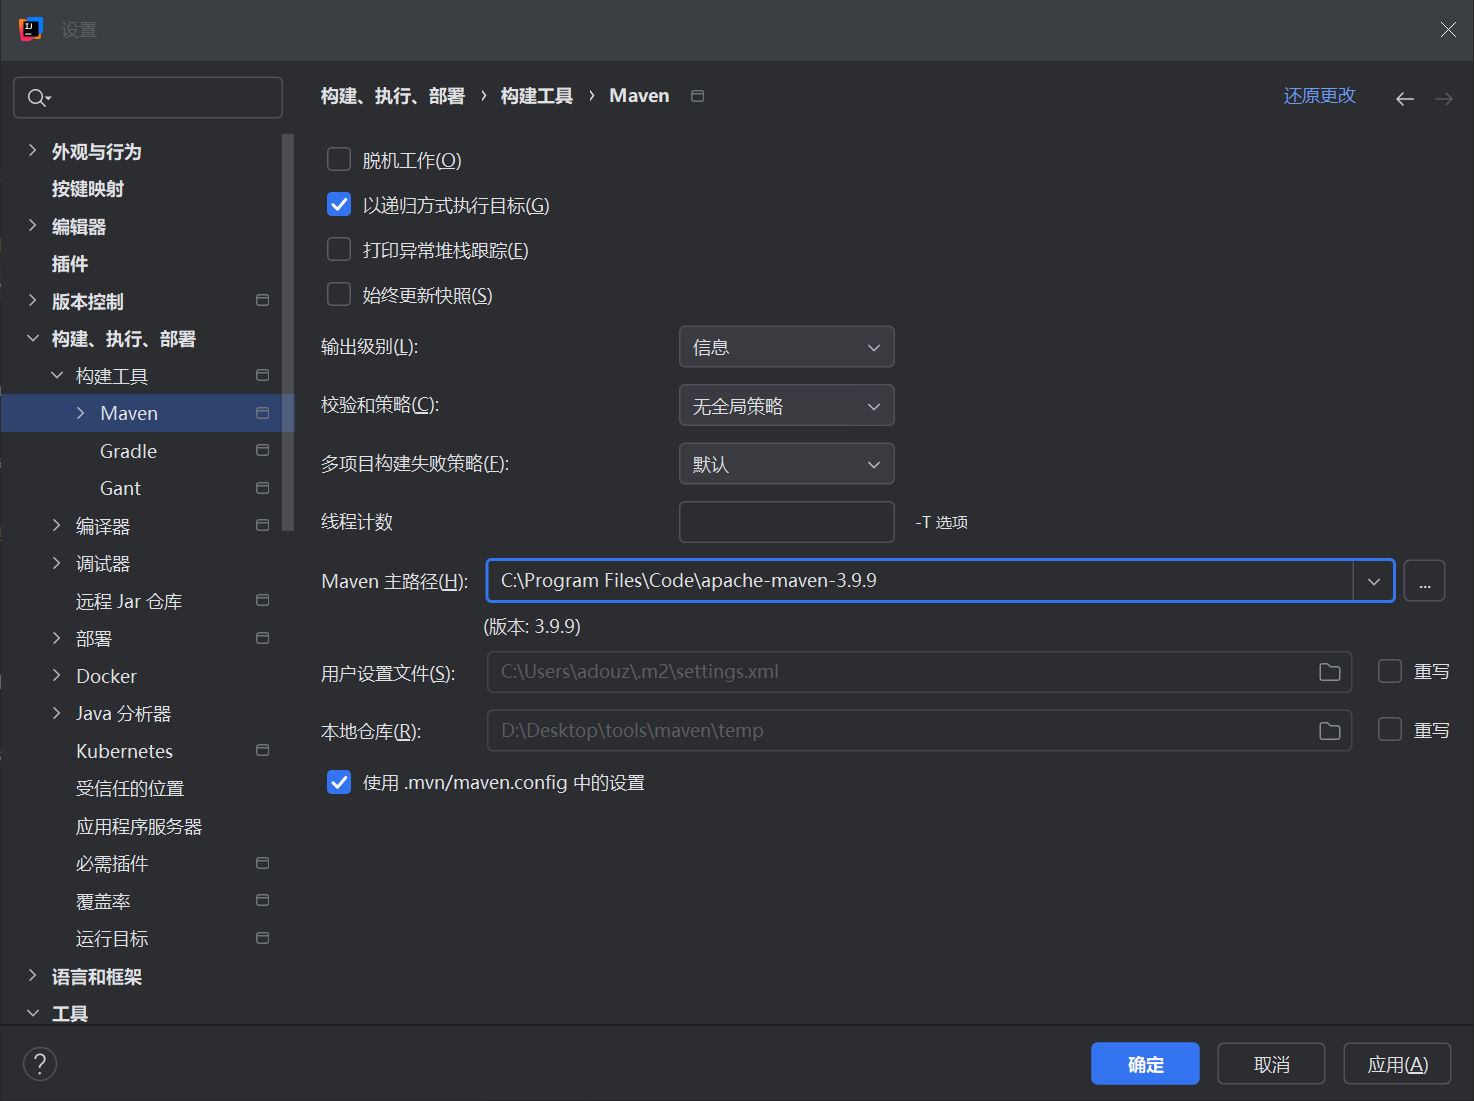1474x1101 pixels.
Task: Click project marker icon on 运行目标 row
Action: pyautogui.click(x=263, y=938)
